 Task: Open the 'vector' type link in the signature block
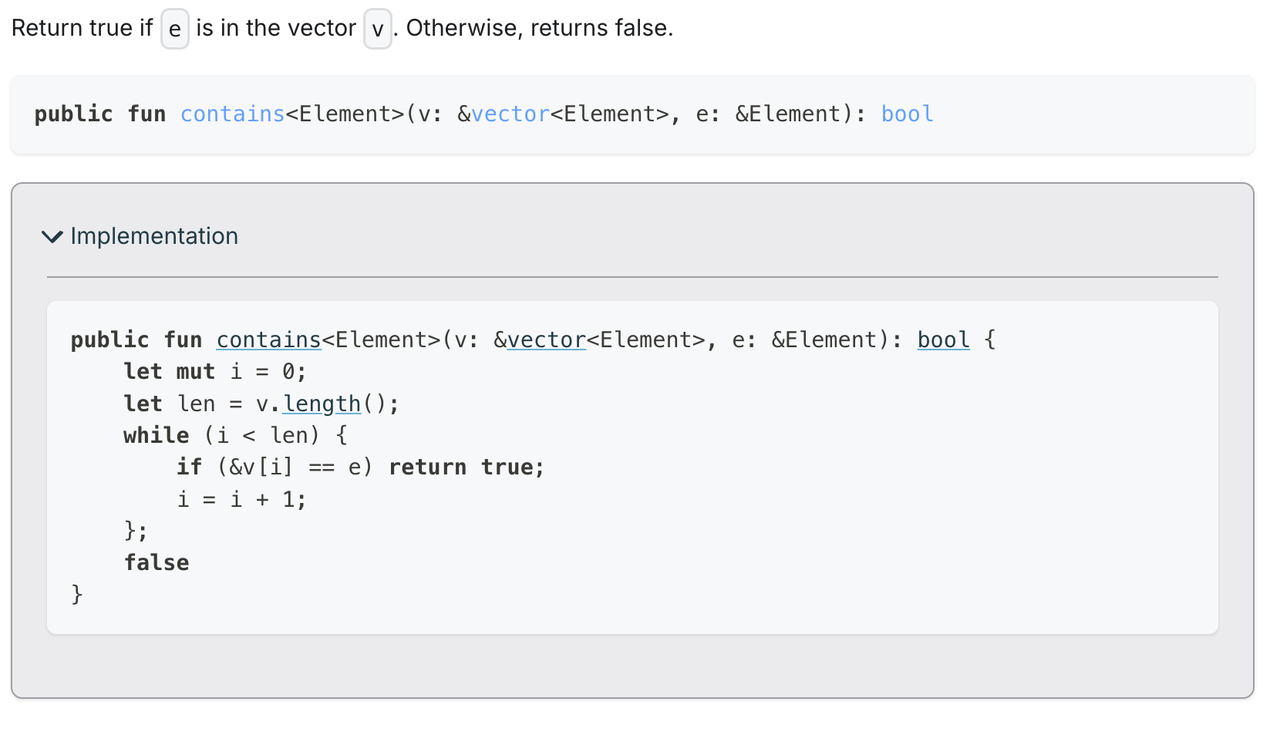[x=510, y=114]
